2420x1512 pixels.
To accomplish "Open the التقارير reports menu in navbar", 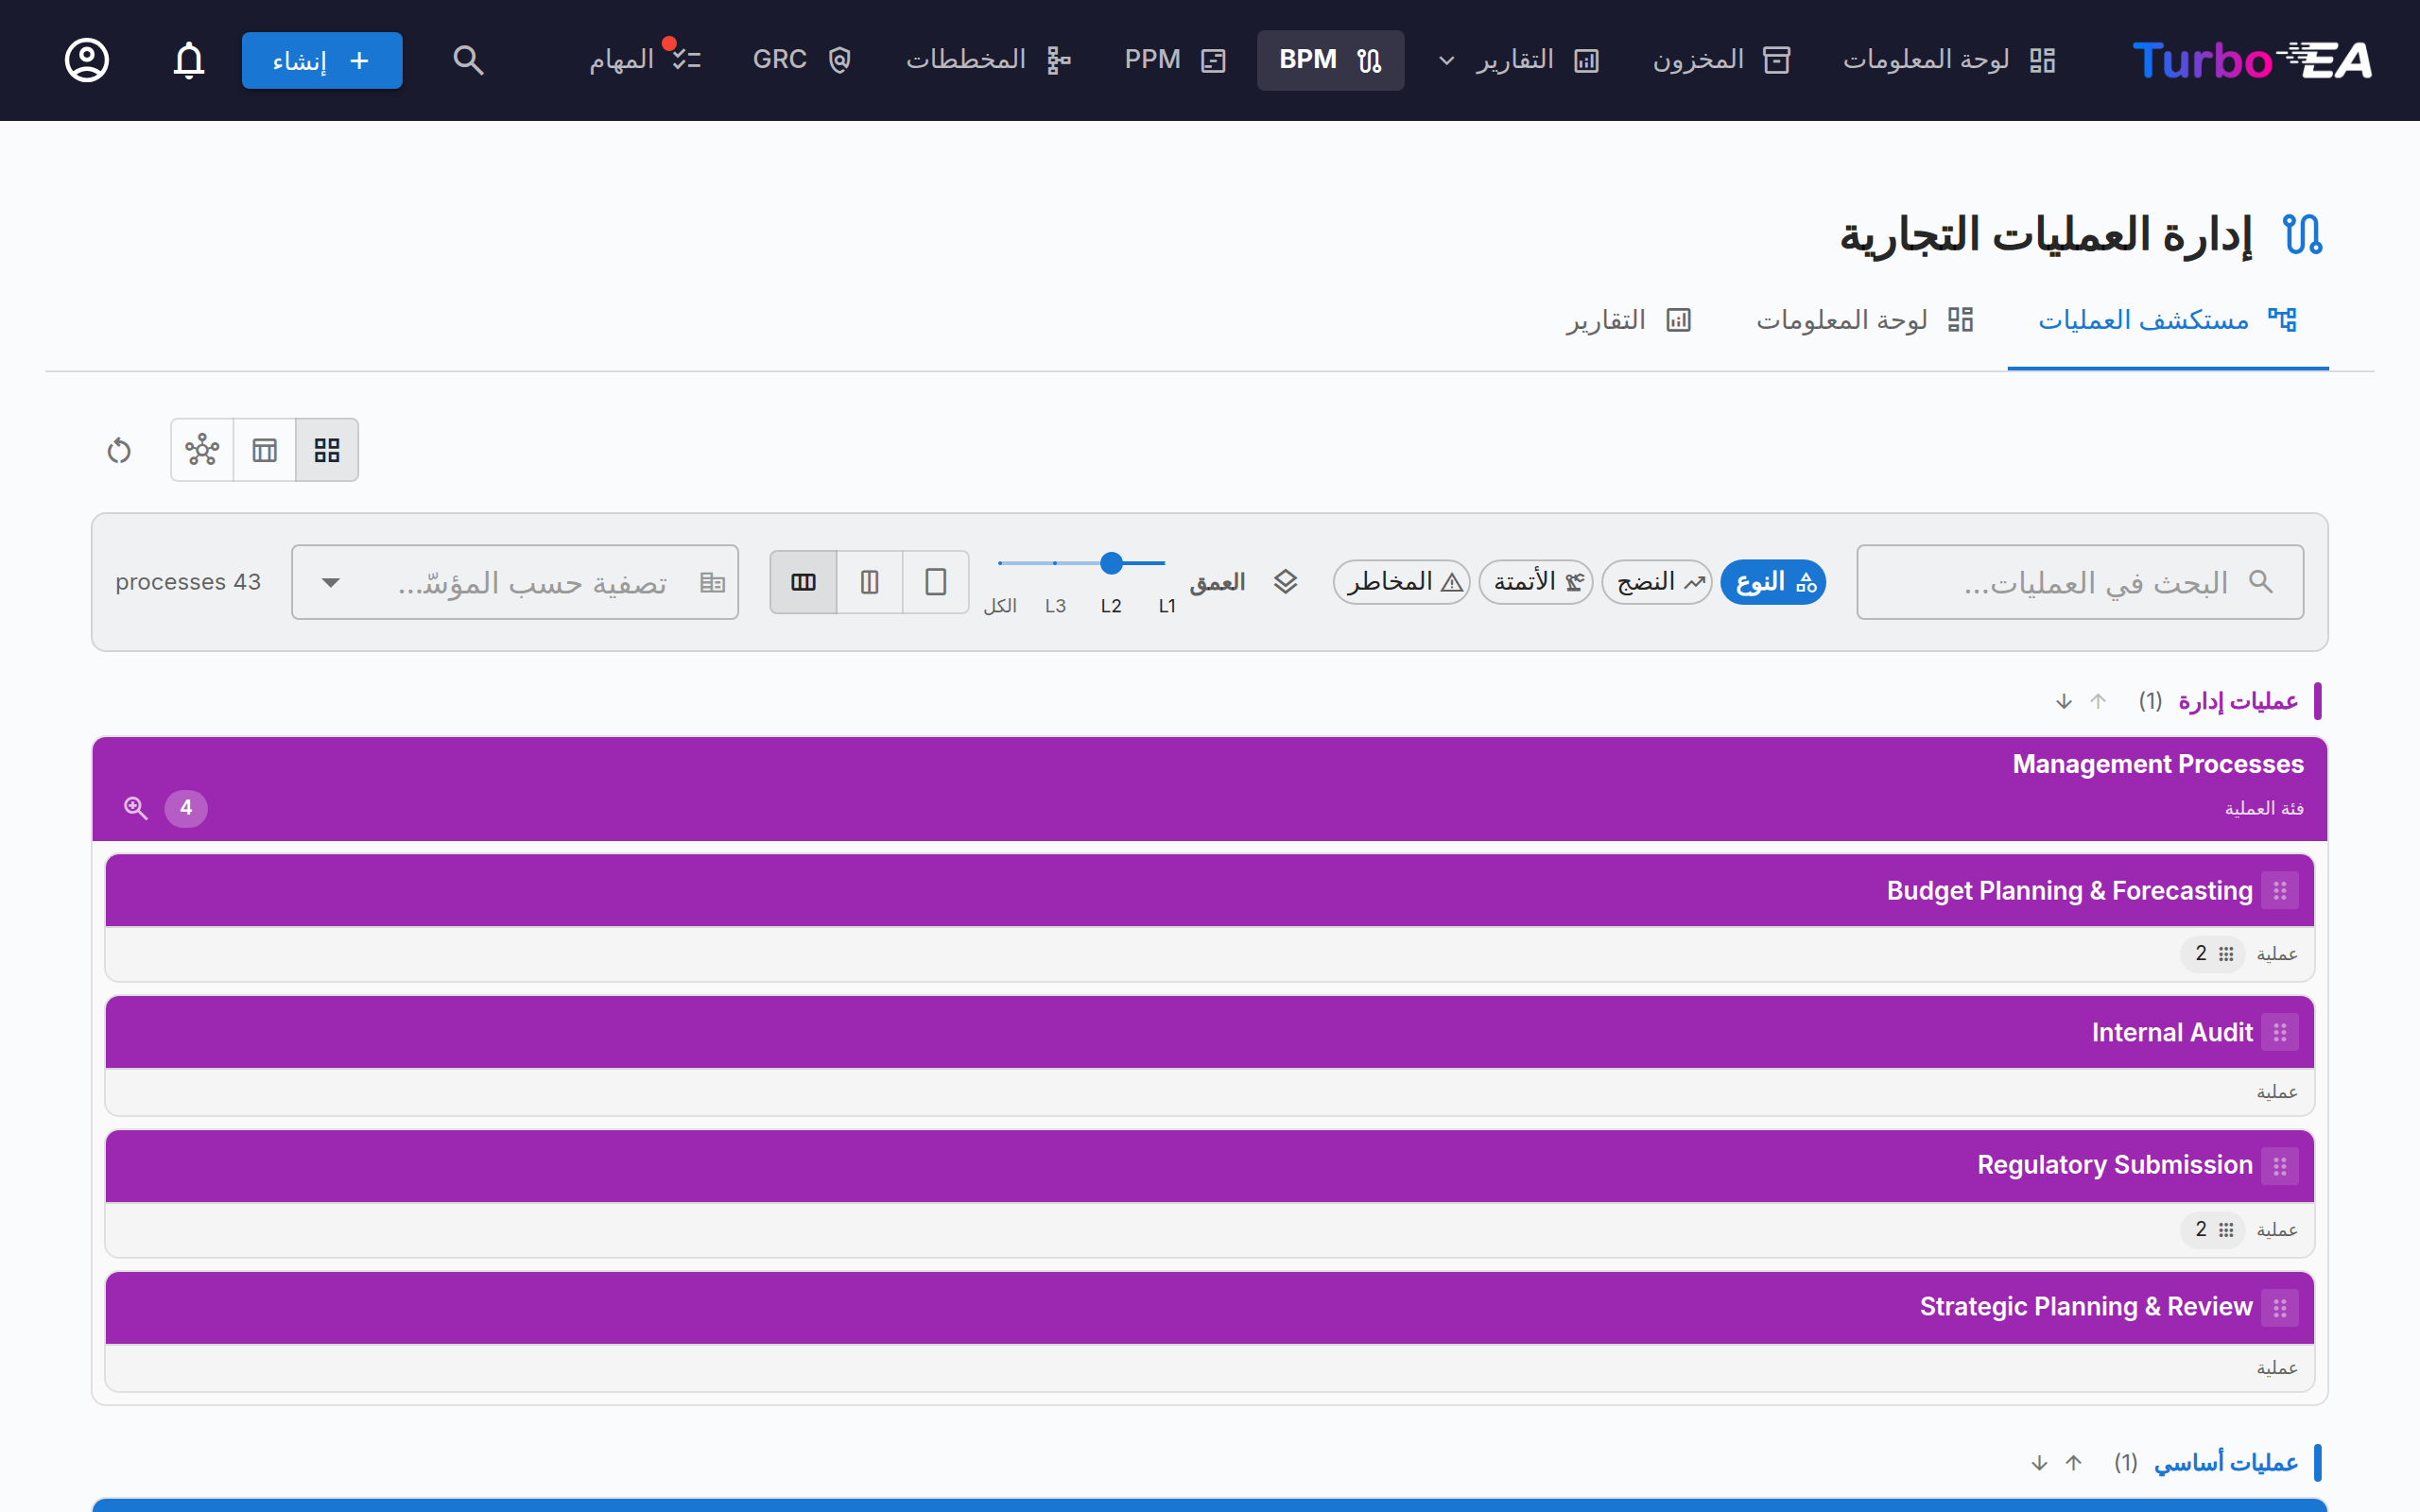I will click(1520, 60).
